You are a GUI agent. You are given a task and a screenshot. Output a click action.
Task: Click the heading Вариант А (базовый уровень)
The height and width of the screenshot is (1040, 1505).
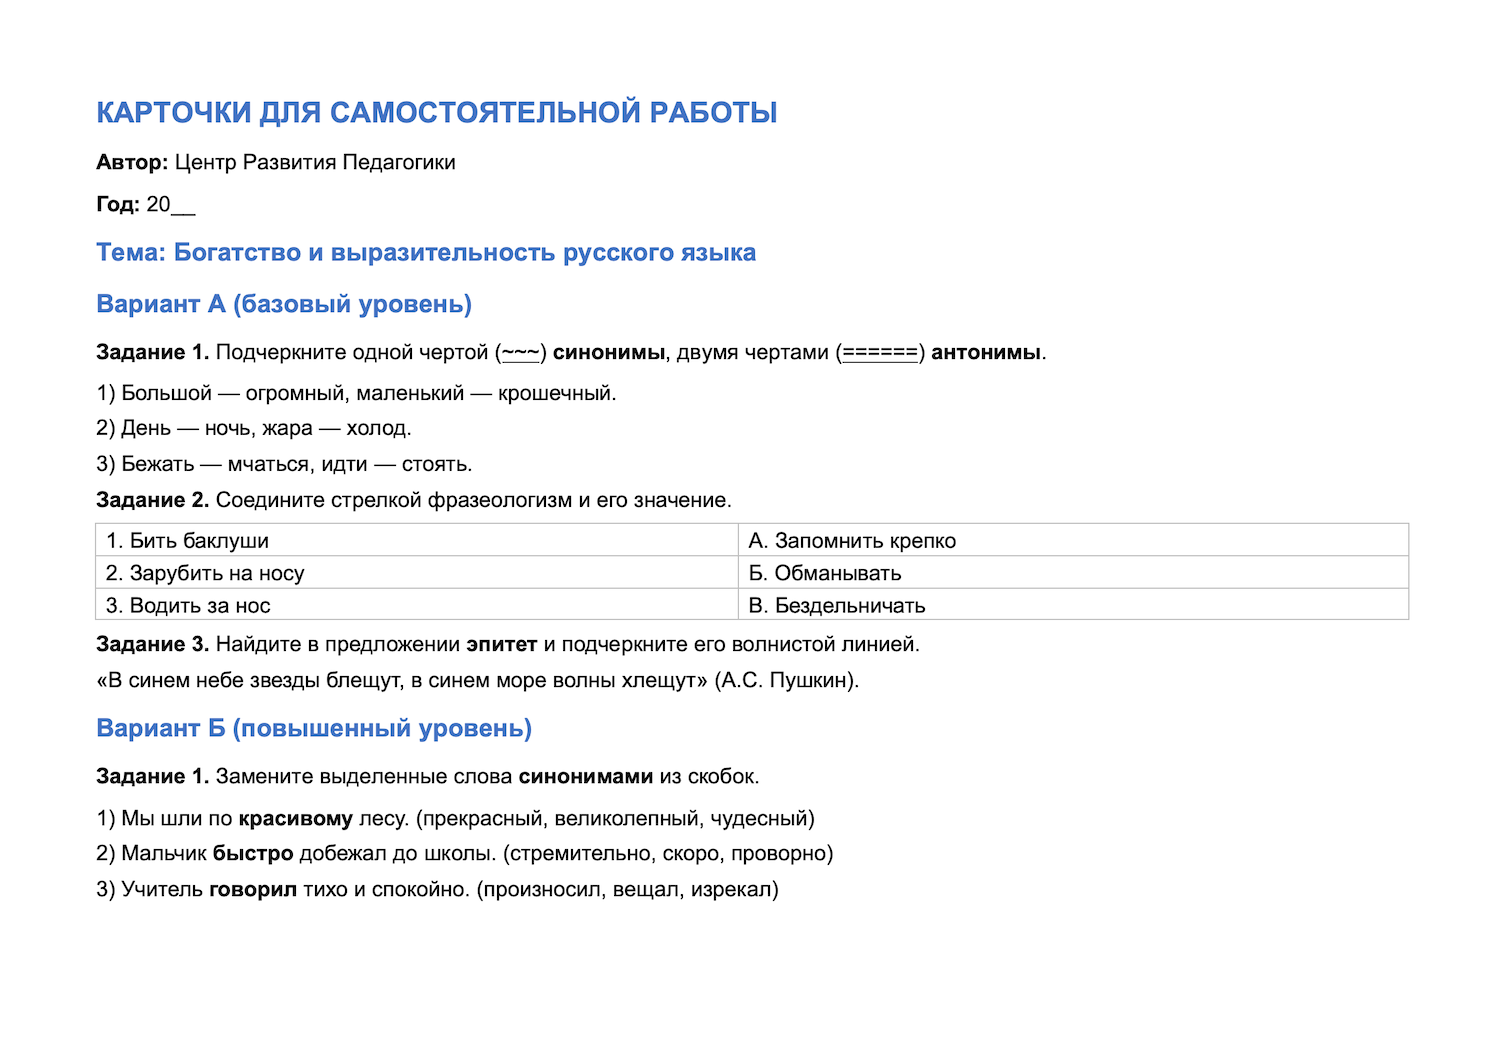(284, 304)
